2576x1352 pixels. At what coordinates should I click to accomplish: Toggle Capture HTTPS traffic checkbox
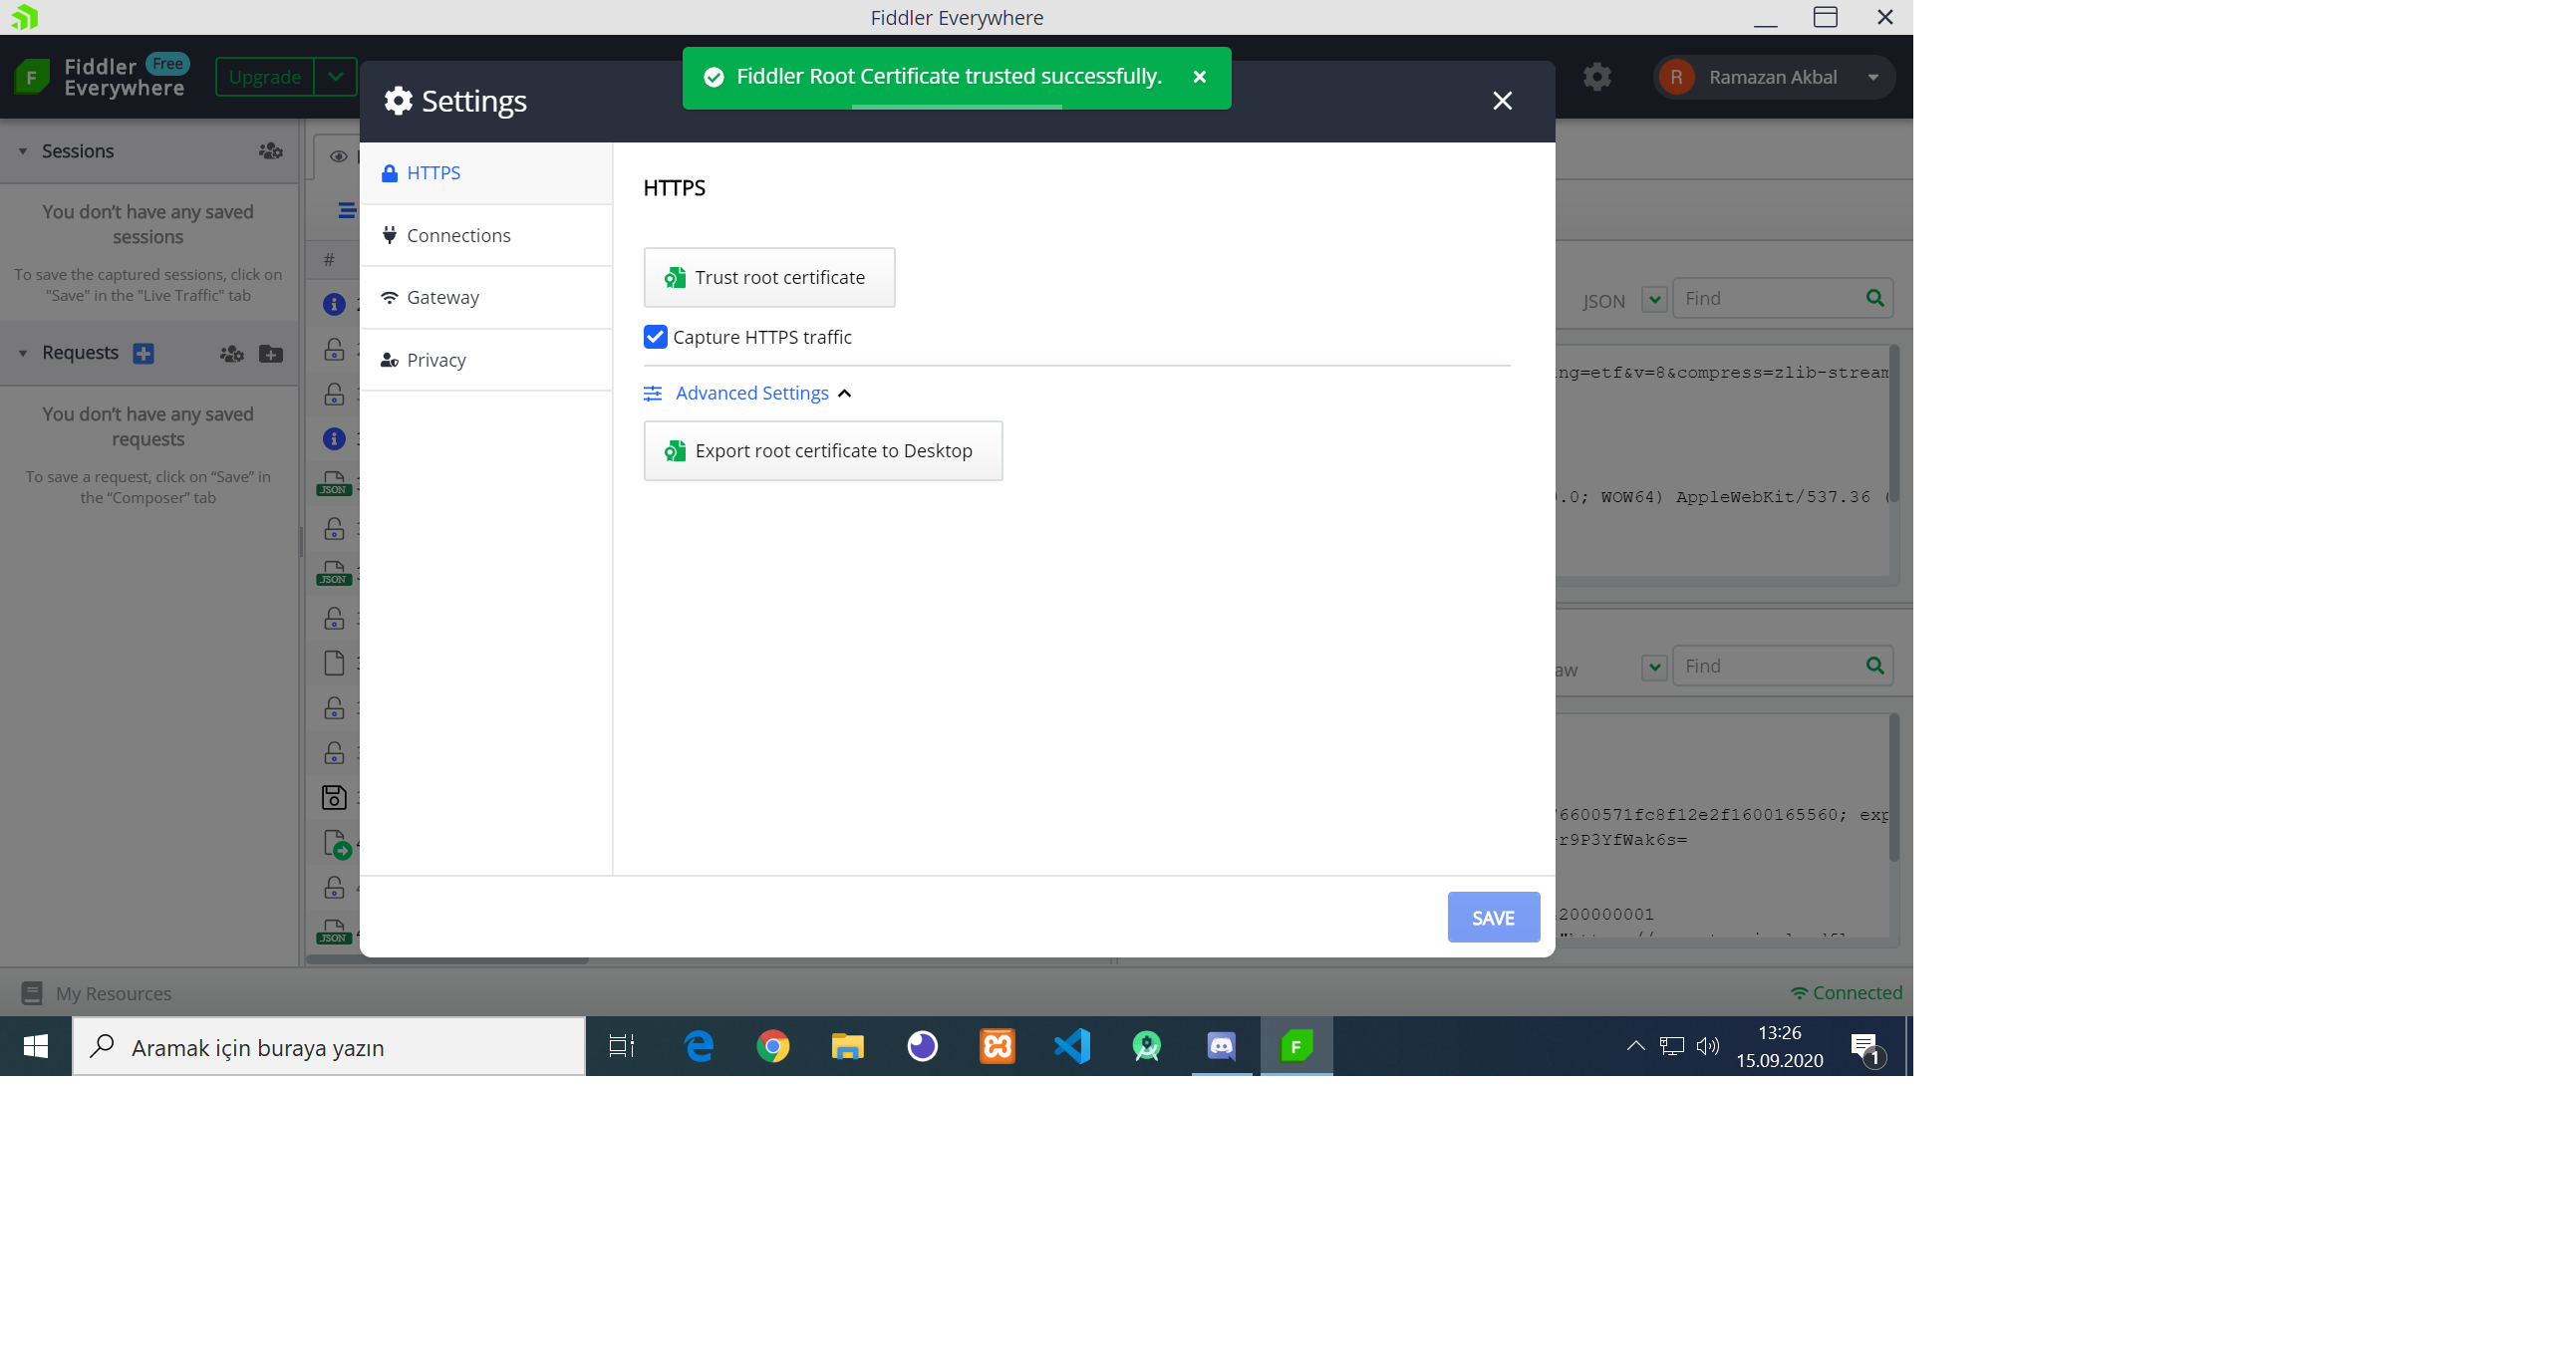(x=655, y=337)
